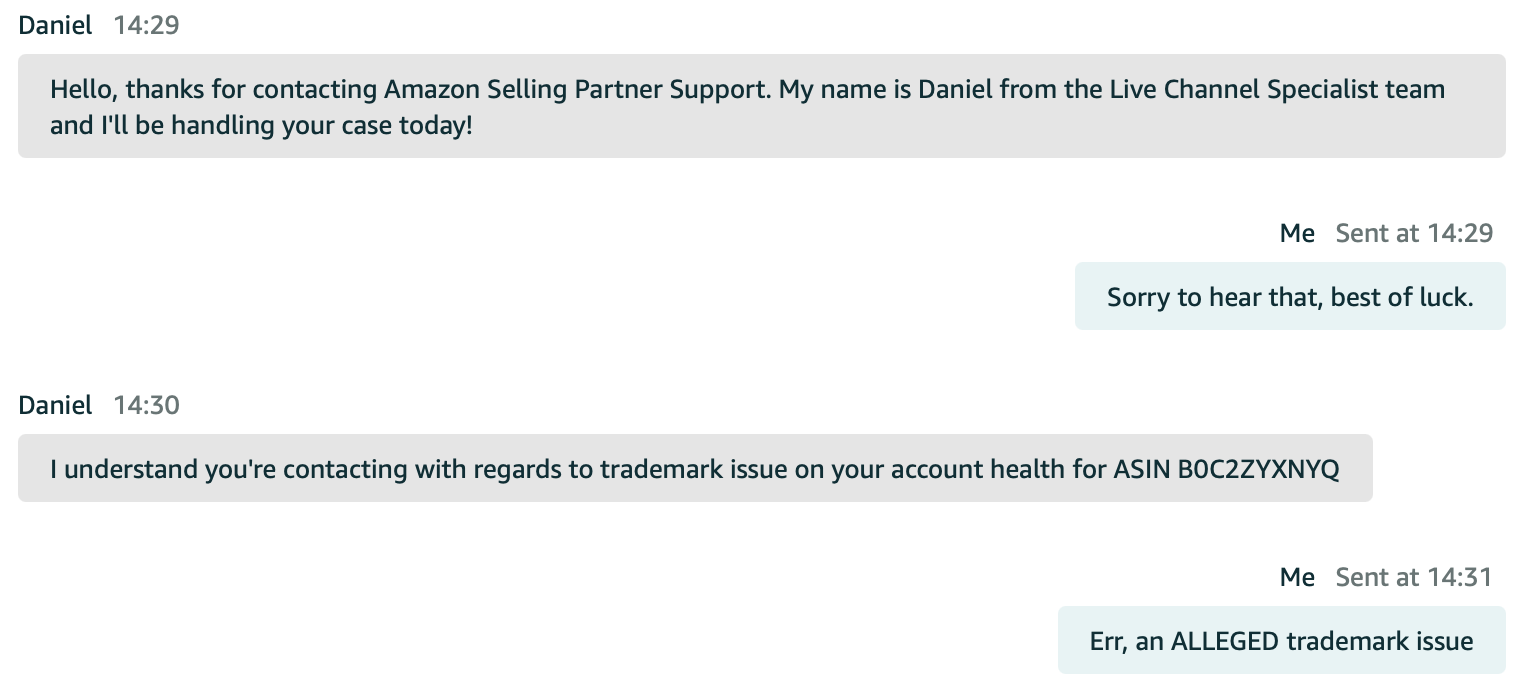Click the 14:29 timestamp beside Daniel
The image size is (1524, 688).
point(146,26)
